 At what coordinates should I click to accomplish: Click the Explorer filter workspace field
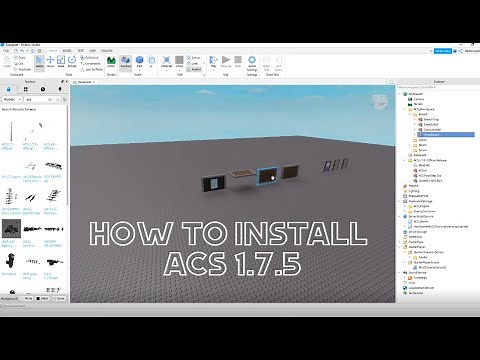(437, 87)
